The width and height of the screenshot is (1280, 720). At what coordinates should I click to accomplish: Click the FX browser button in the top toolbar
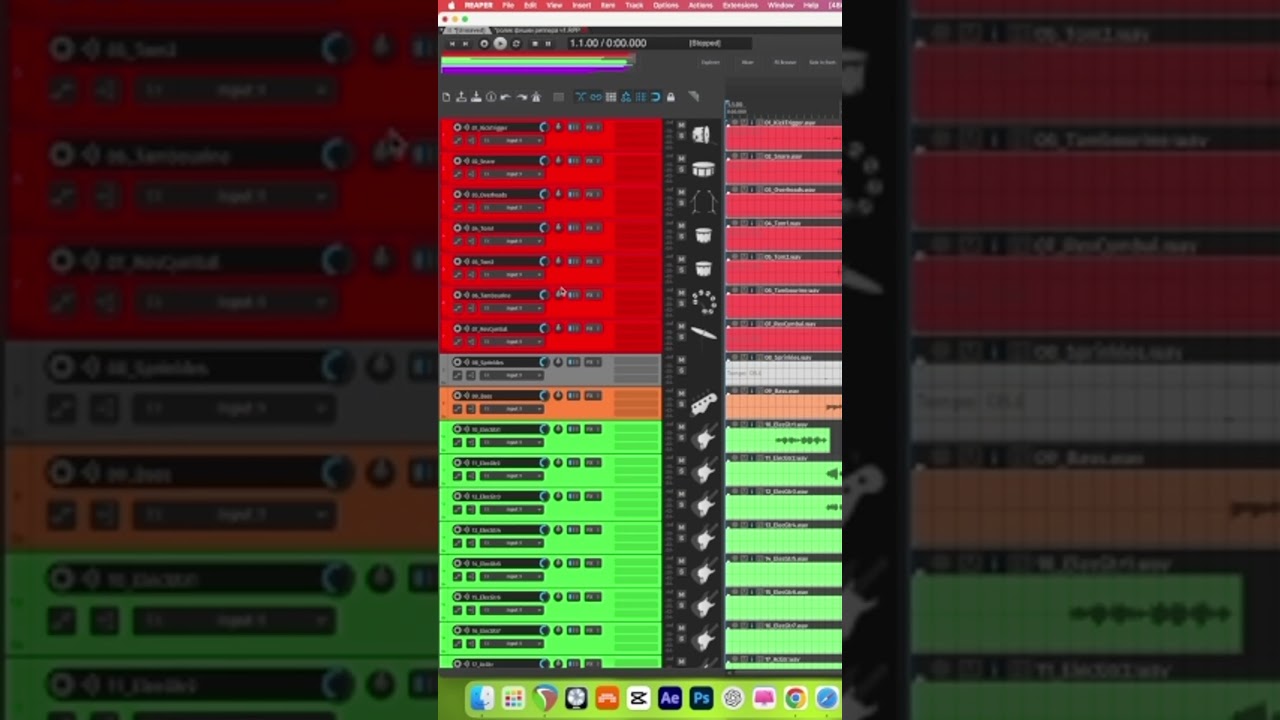coord(785,62)
